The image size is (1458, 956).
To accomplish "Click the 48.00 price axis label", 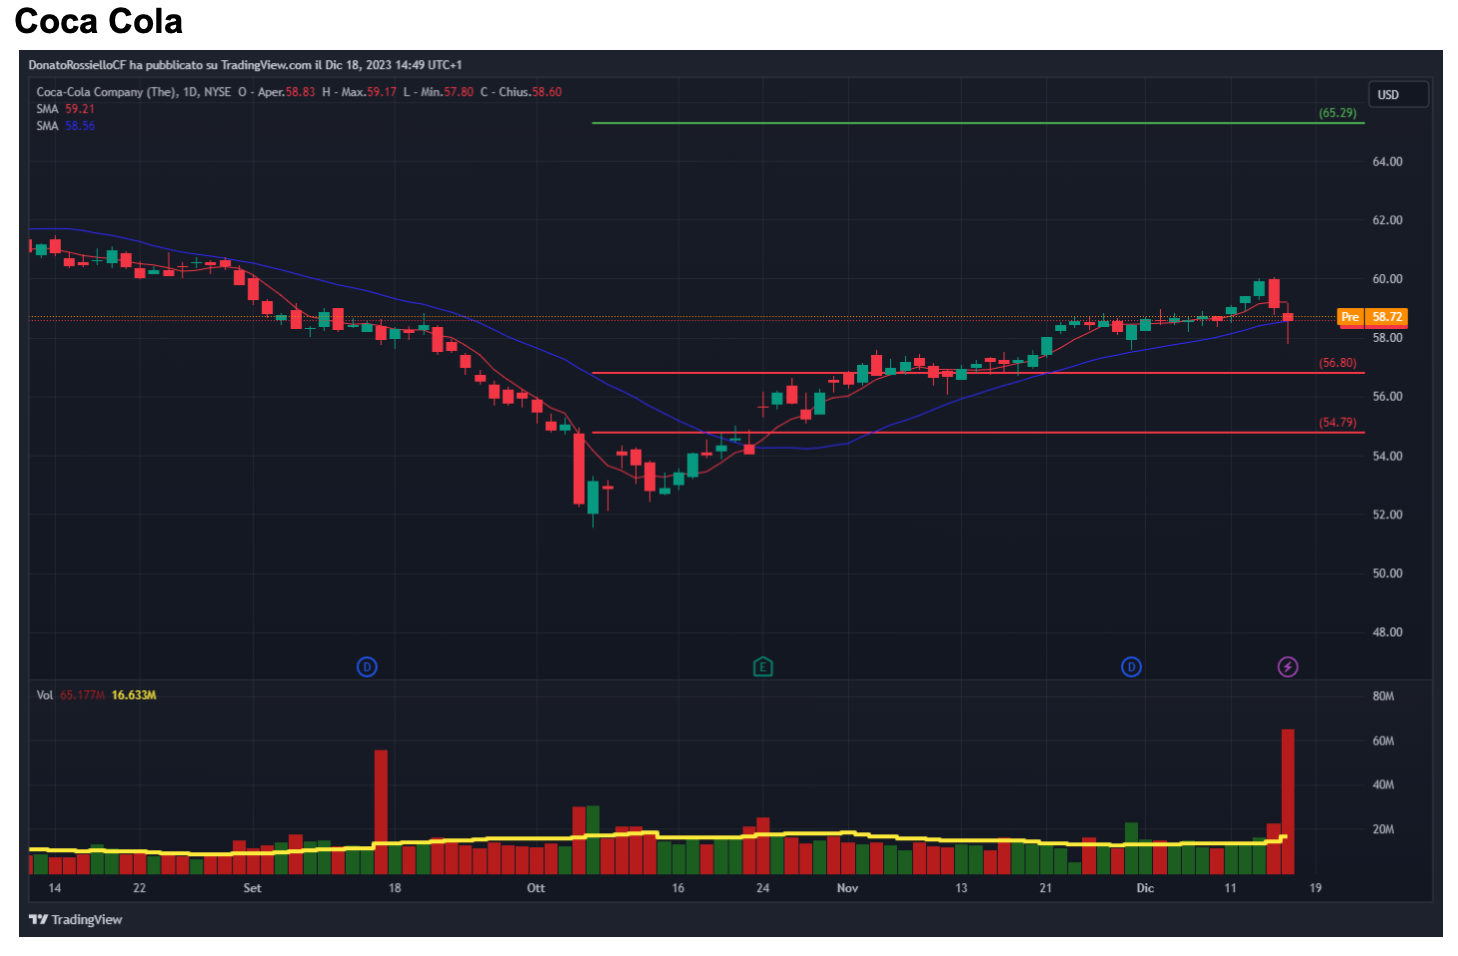I will (1387, 633).
